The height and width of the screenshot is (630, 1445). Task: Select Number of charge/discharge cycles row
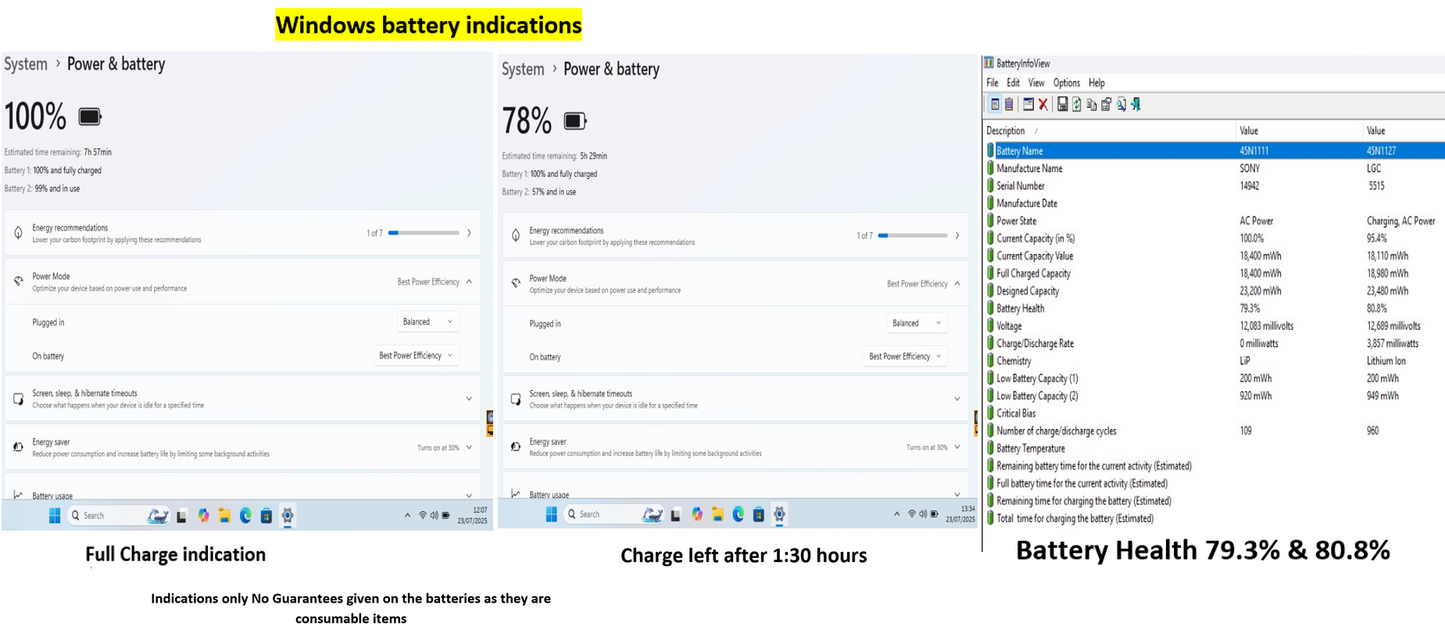(1214, 431)
